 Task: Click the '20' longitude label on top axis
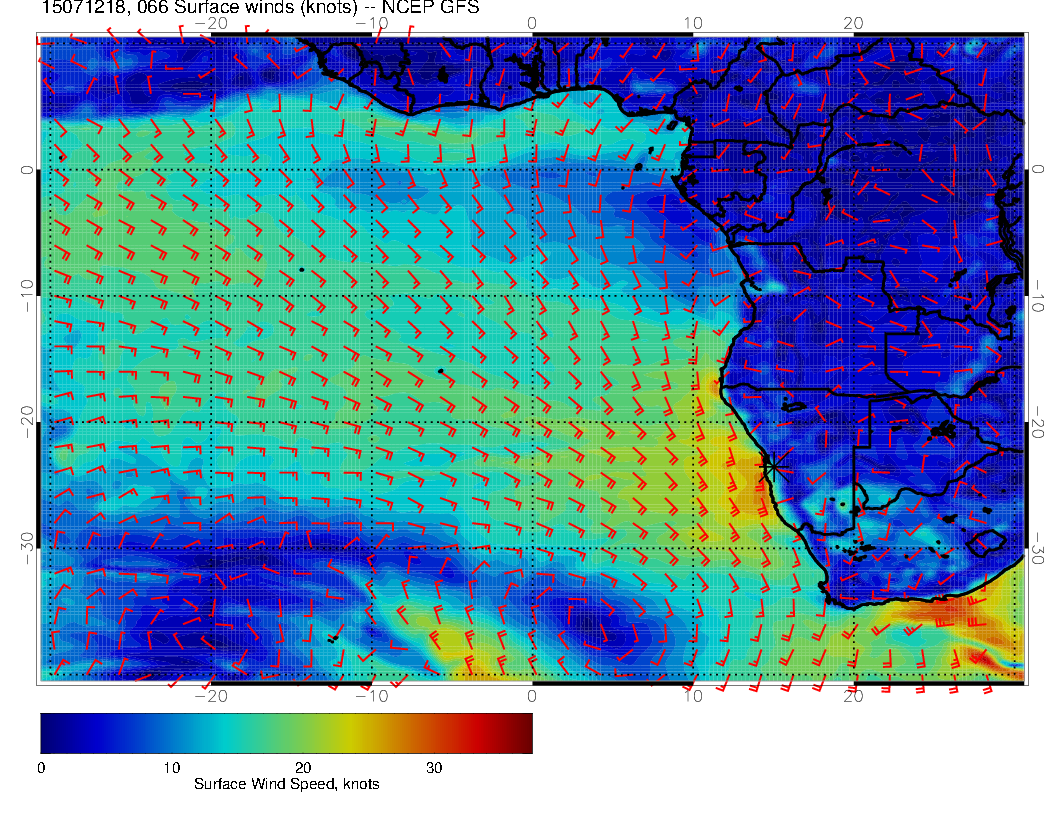pos(853,23)
